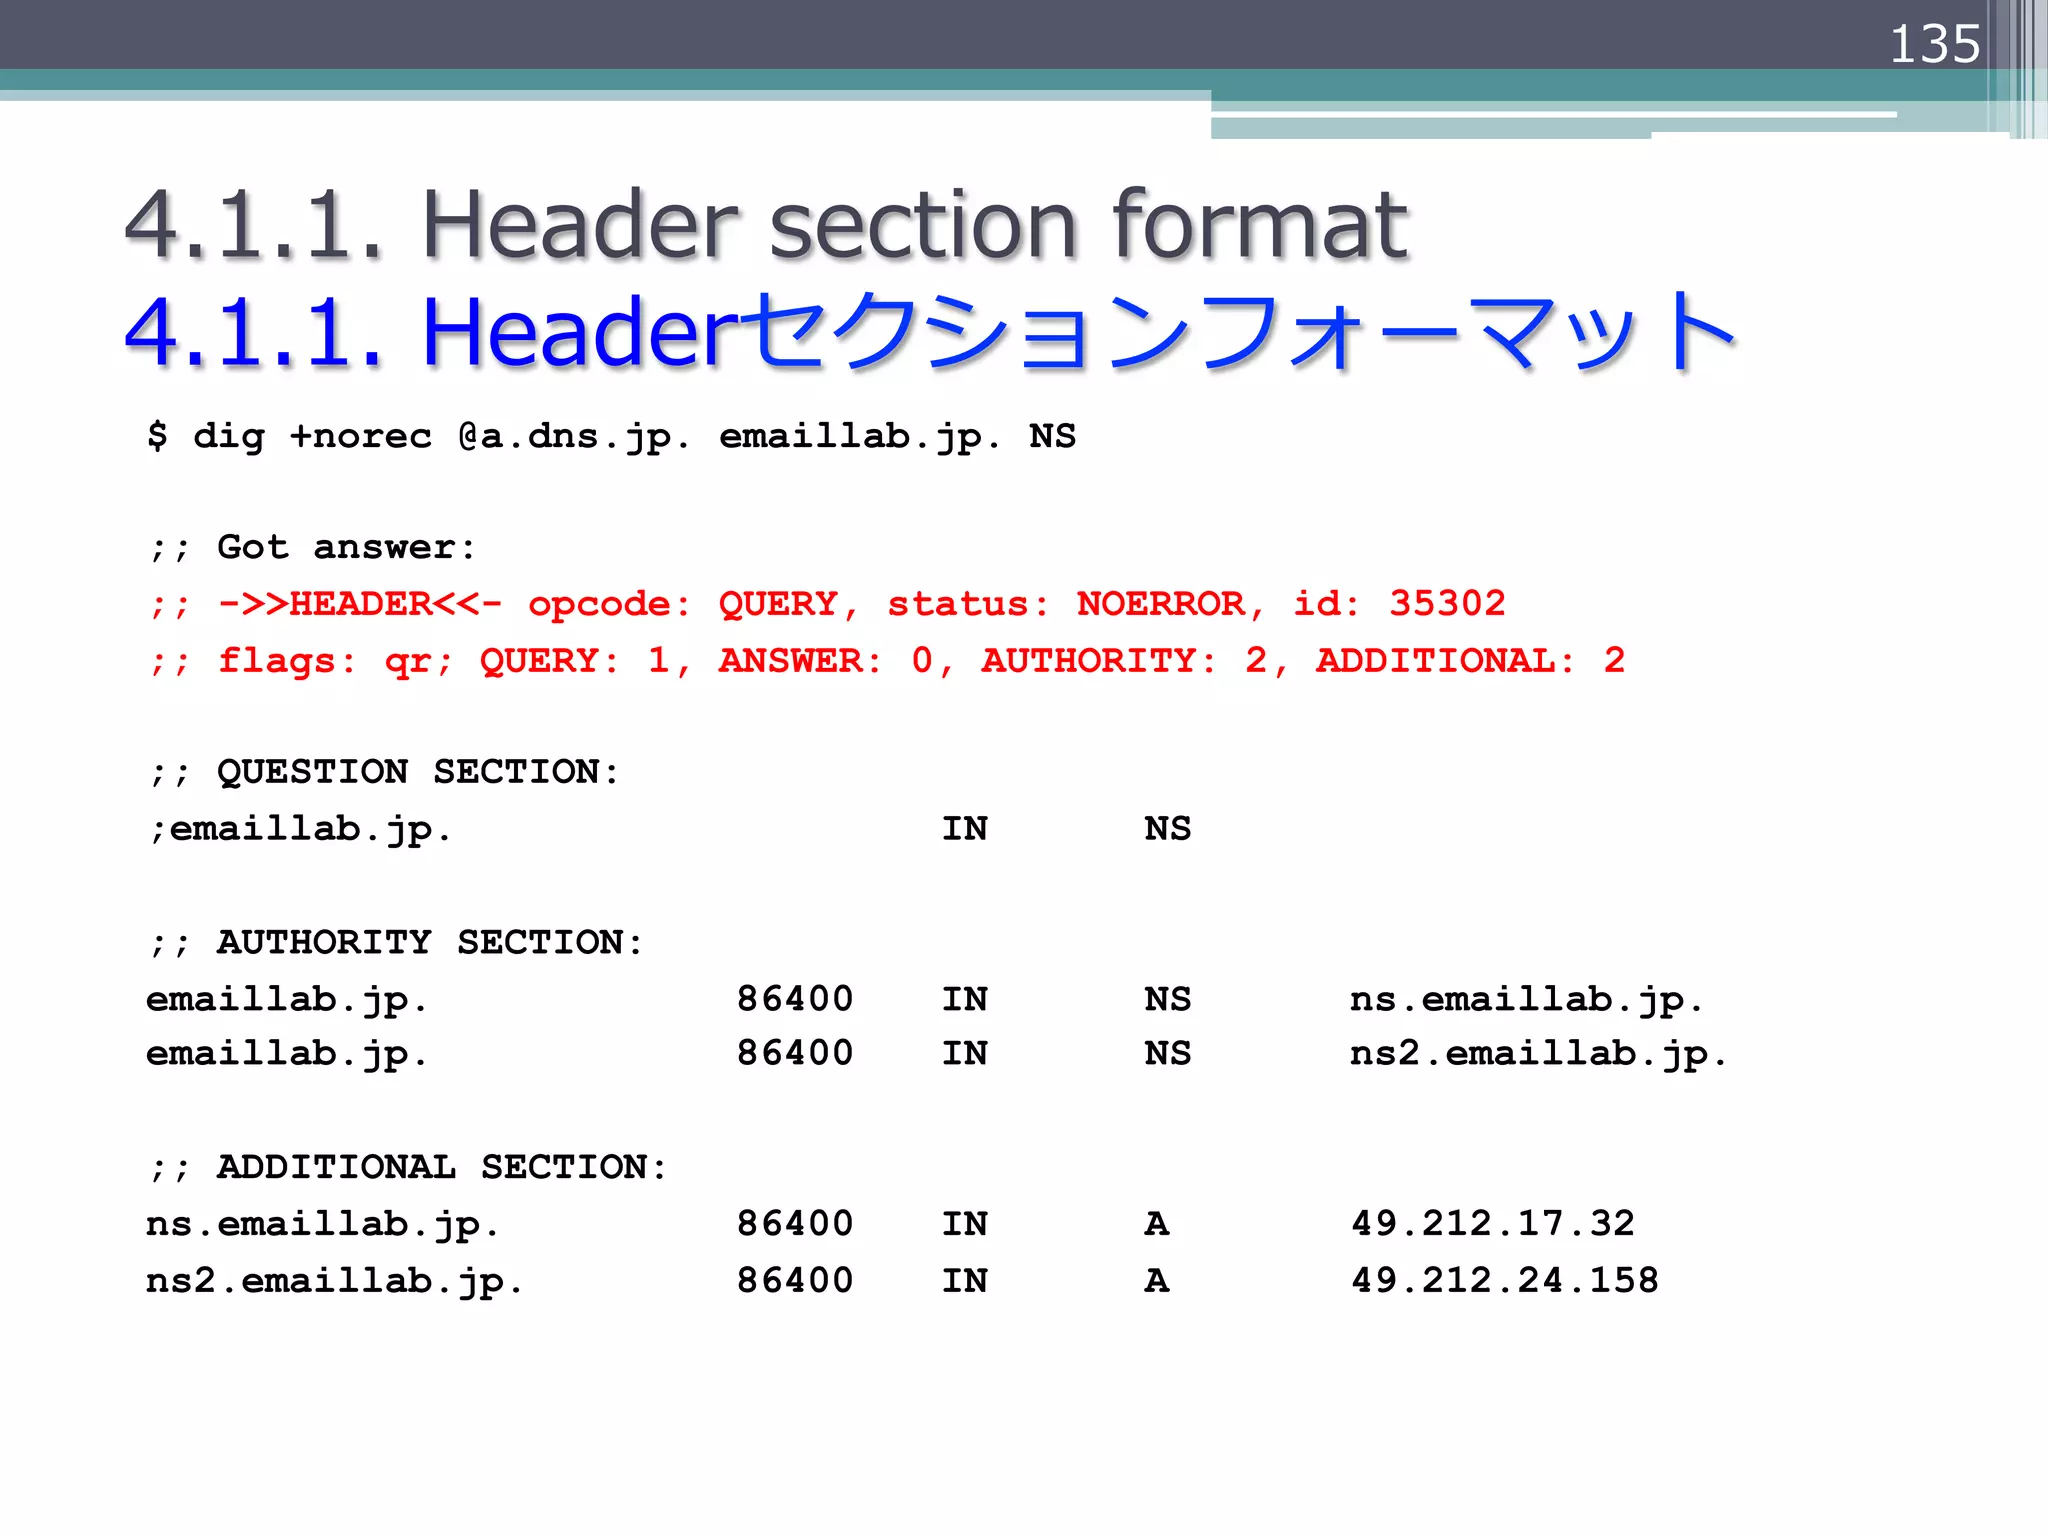This screenshot has height=1536, width=2048.
Task: Click 'status: NOERROR' in header line
Action: [x=1067, y=604]
